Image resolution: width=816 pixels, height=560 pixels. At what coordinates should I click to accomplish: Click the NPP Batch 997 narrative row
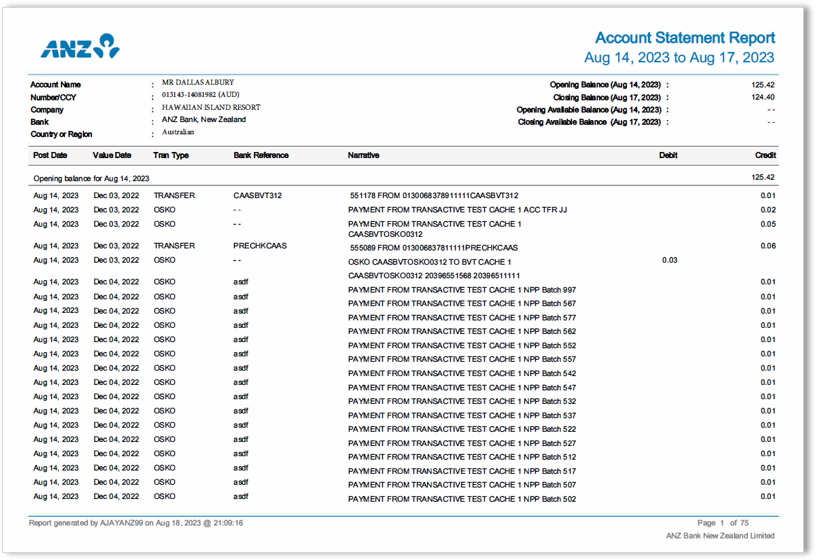tap(461, 290)
